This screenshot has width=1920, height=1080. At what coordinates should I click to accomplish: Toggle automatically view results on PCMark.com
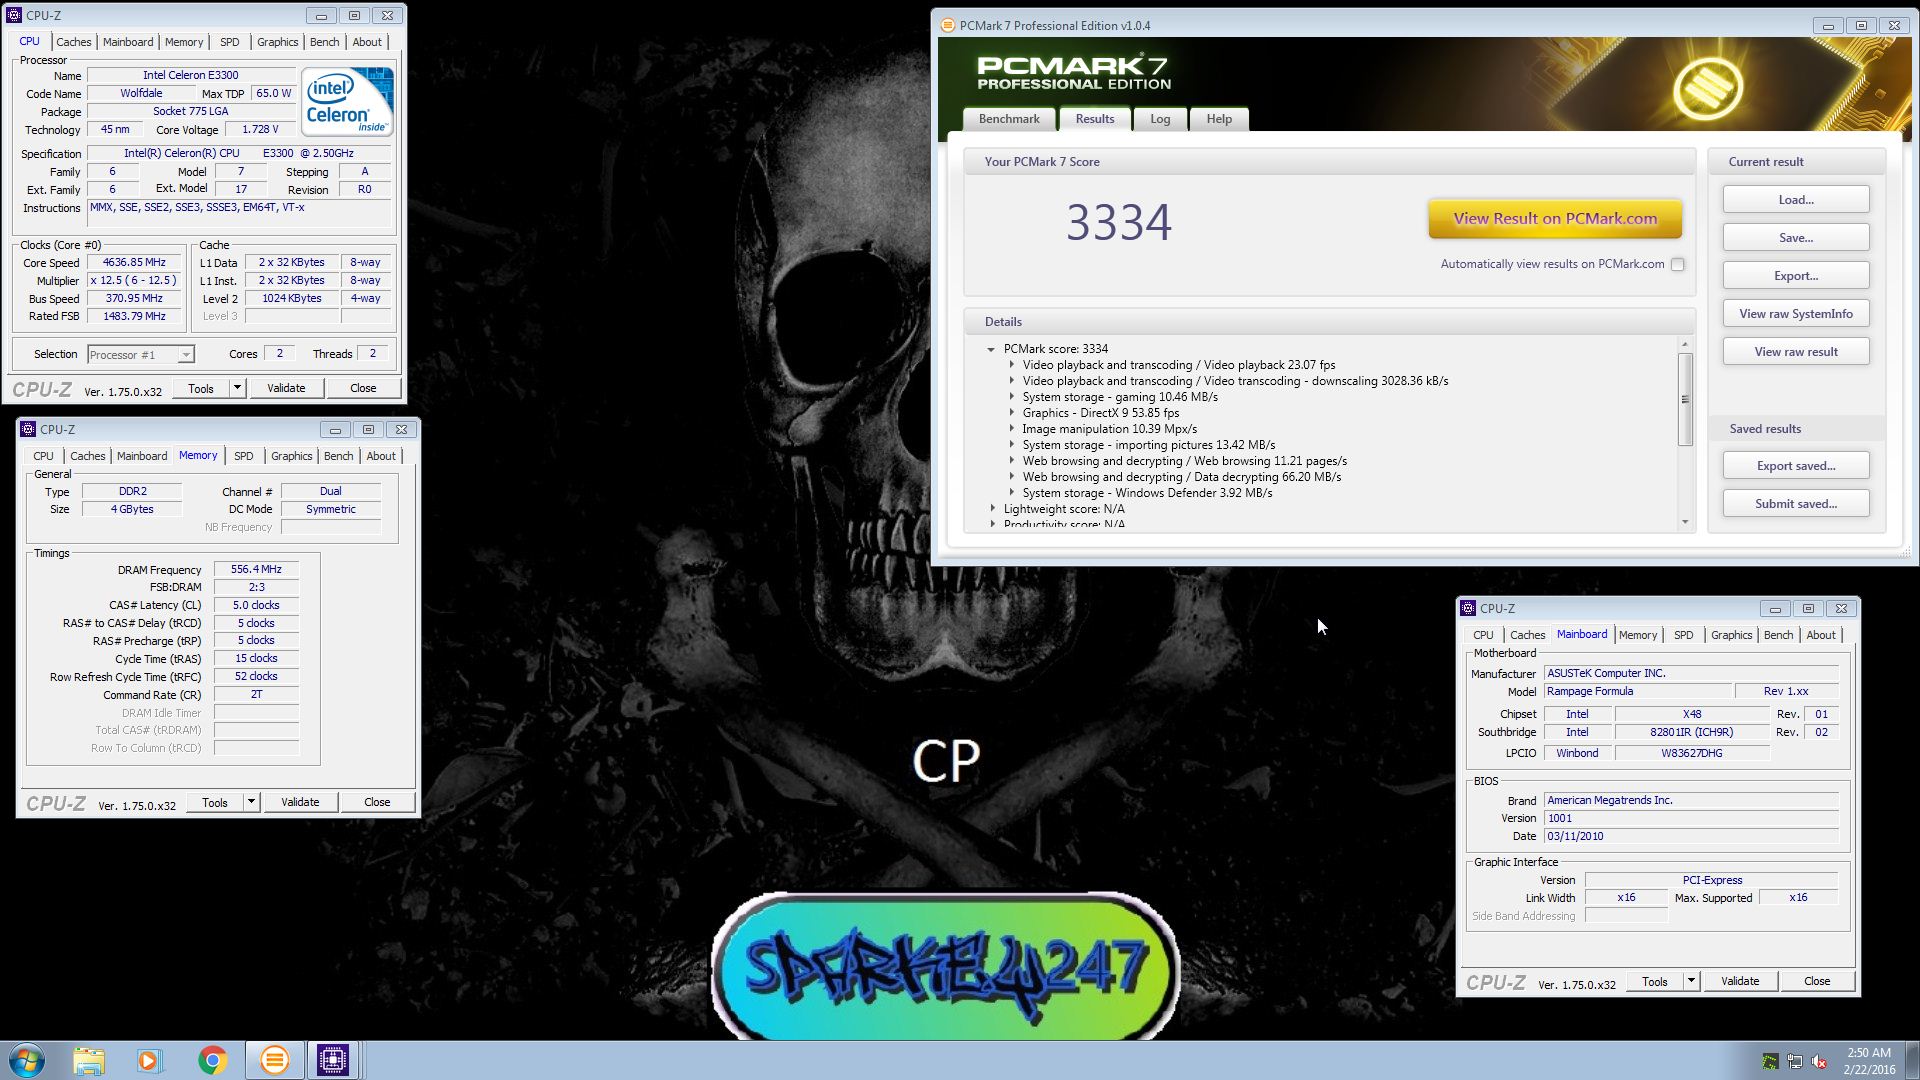click(1677, 264)
